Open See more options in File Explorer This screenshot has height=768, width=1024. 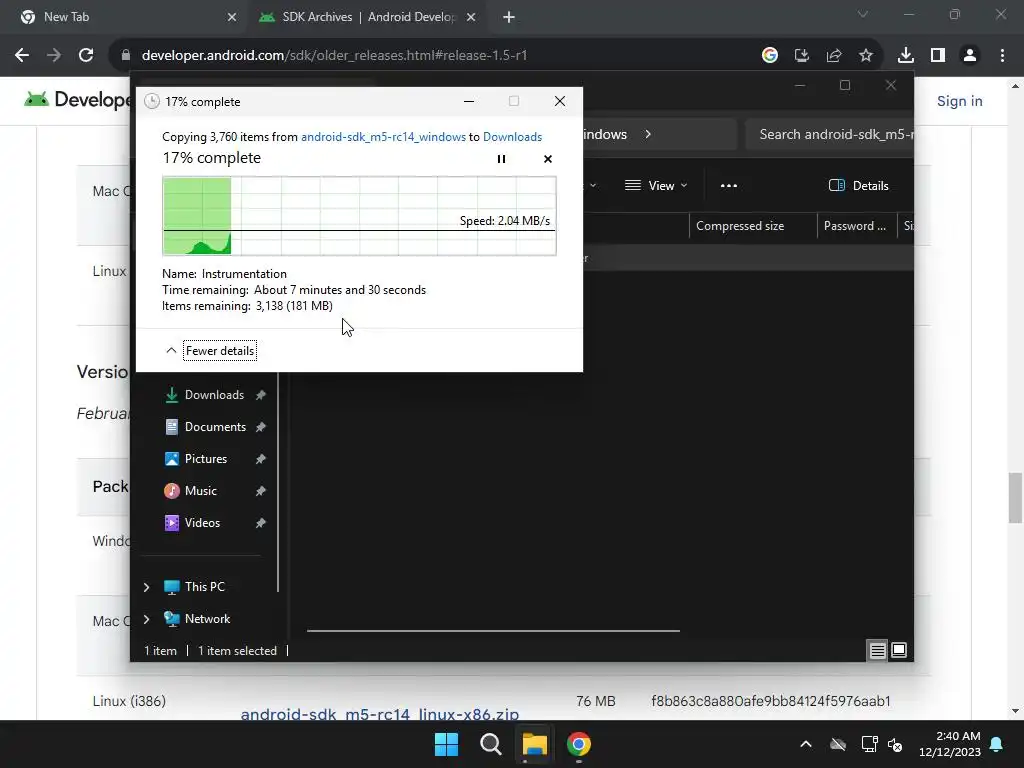pyautogui.click(x=729, y=185)
